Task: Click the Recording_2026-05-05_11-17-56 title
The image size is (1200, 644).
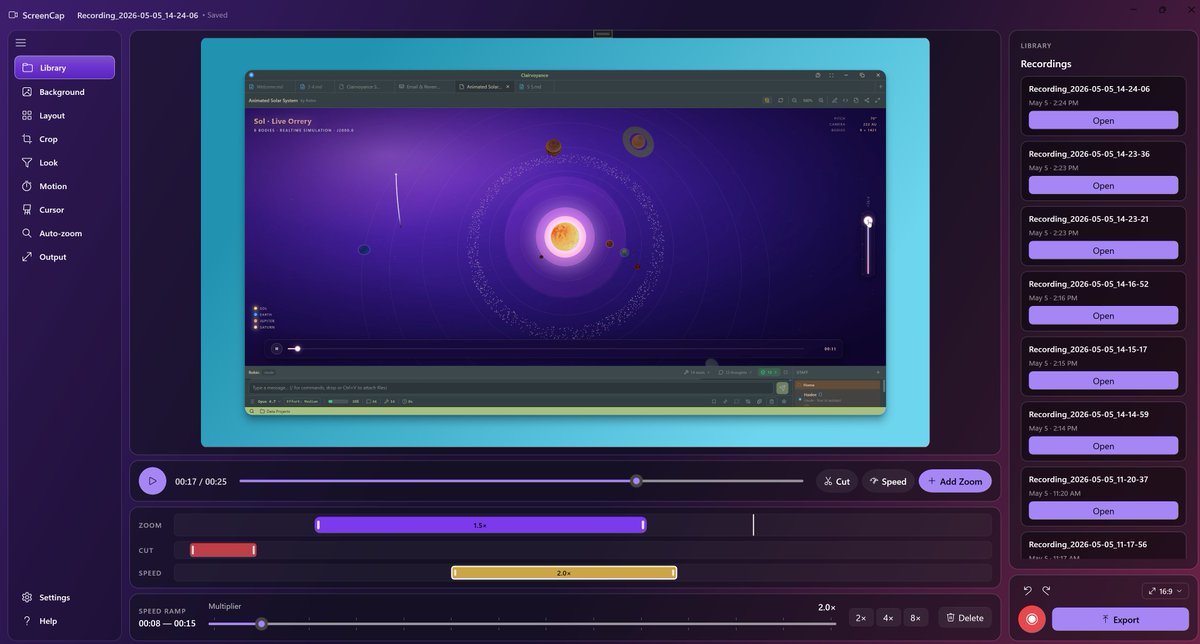Action: (1088, 544)
